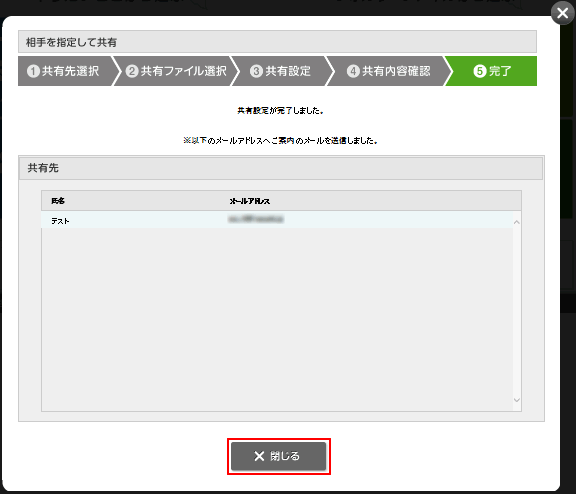This screenshot has height=494, width=576.
Task: Click the scroll down arrow in recipient list
Action: click(517, 400)
